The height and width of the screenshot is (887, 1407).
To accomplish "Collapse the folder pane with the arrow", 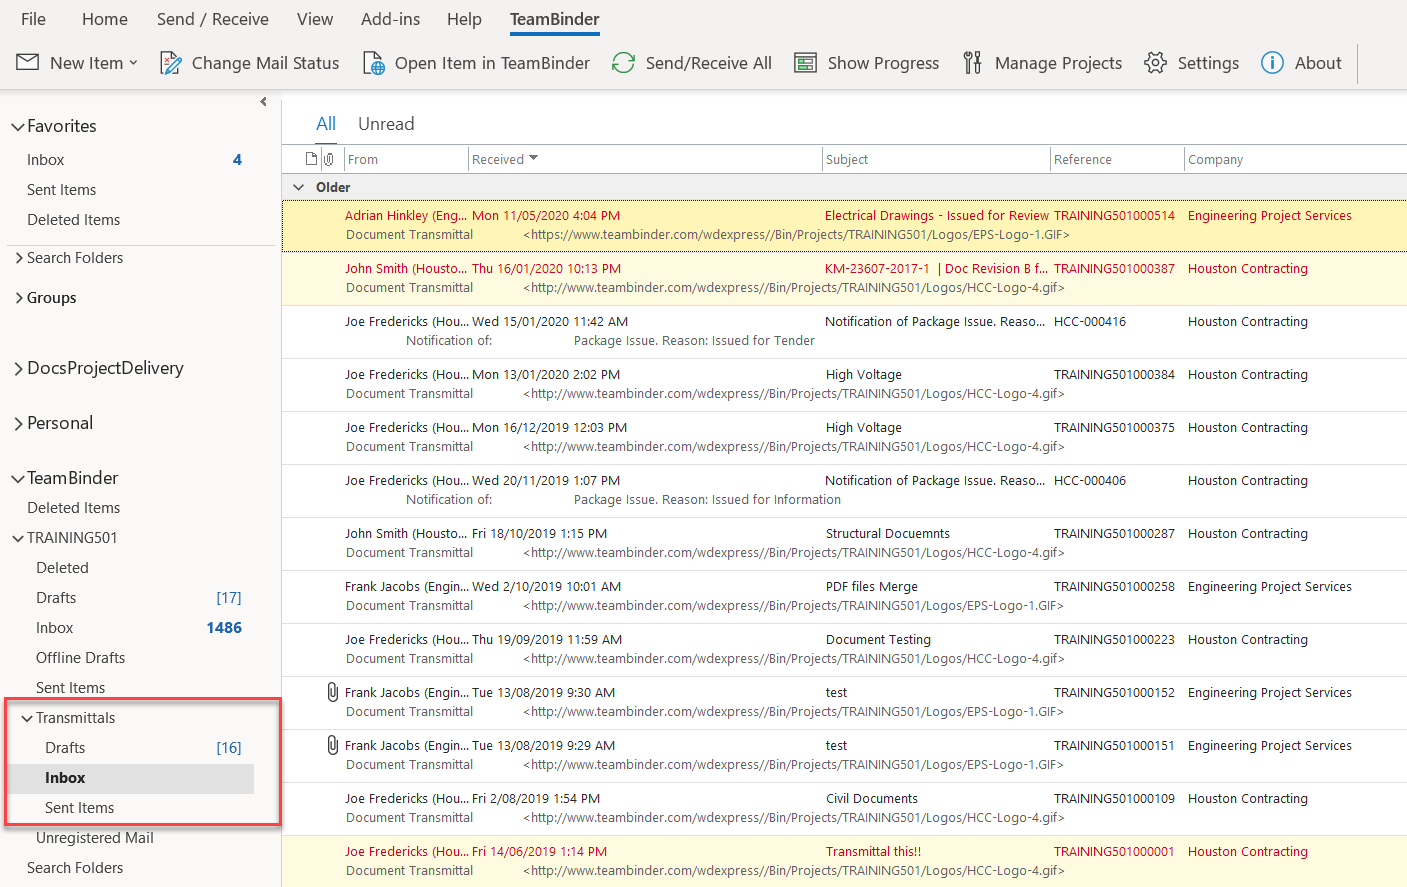I will tap(263, 102).
